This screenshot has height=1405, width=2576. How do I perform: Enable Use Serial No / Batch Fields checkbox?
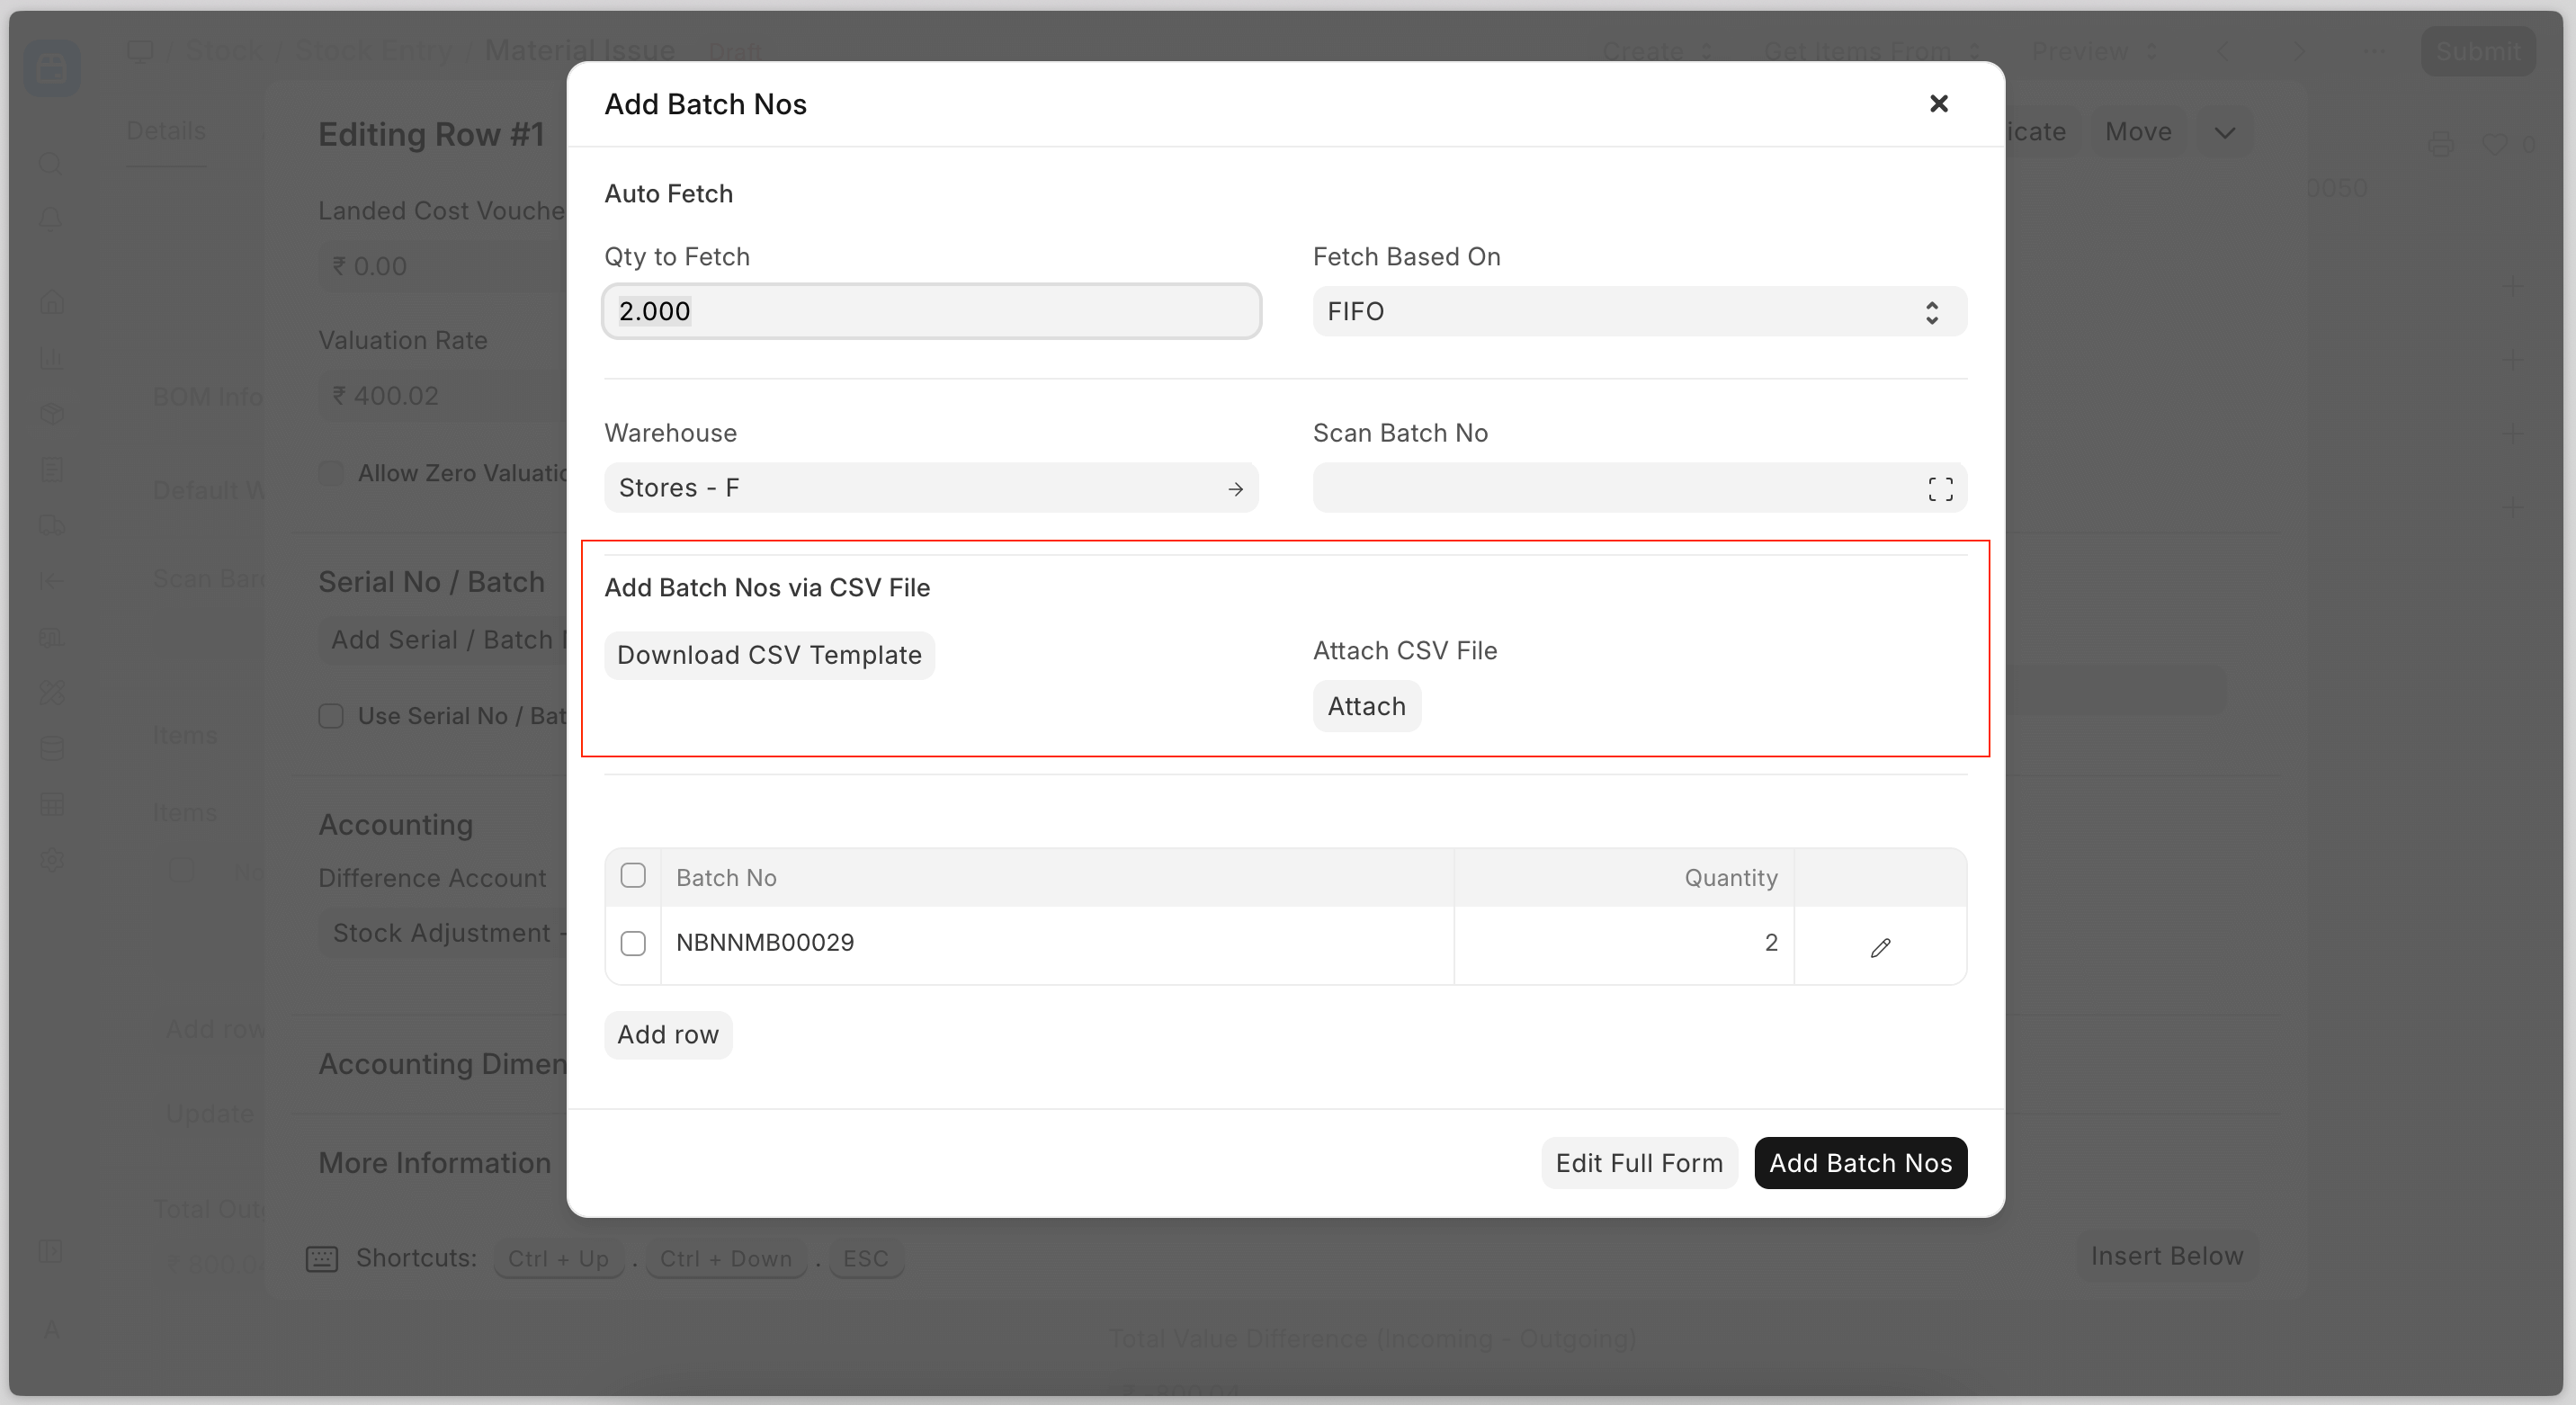point(331,716)
